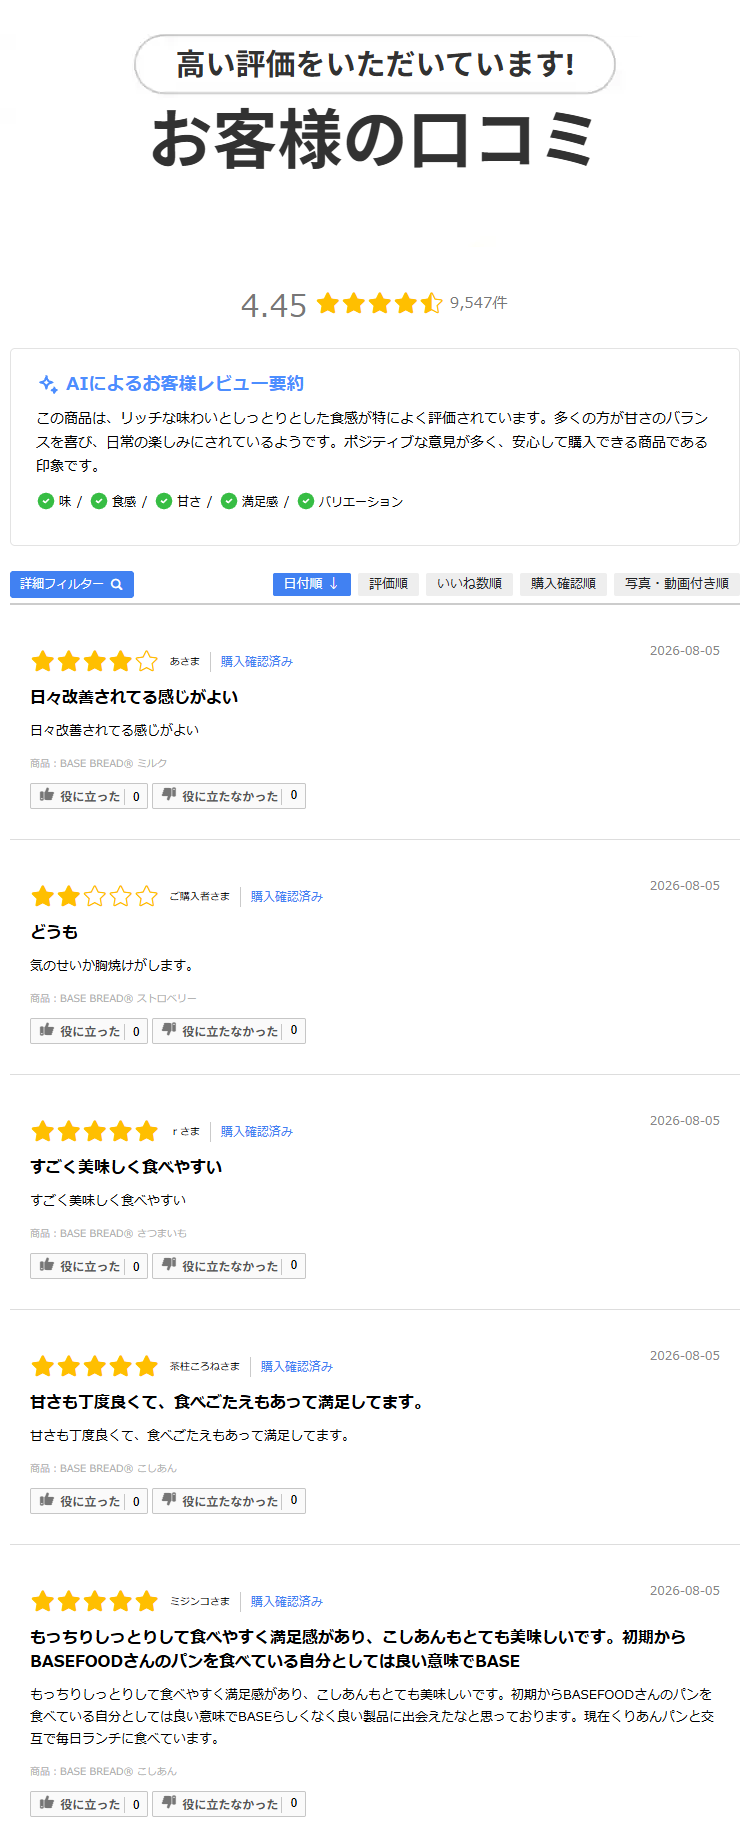Click the green check icon next to 甘さ
750x1828 pixels.
point(164,501)
